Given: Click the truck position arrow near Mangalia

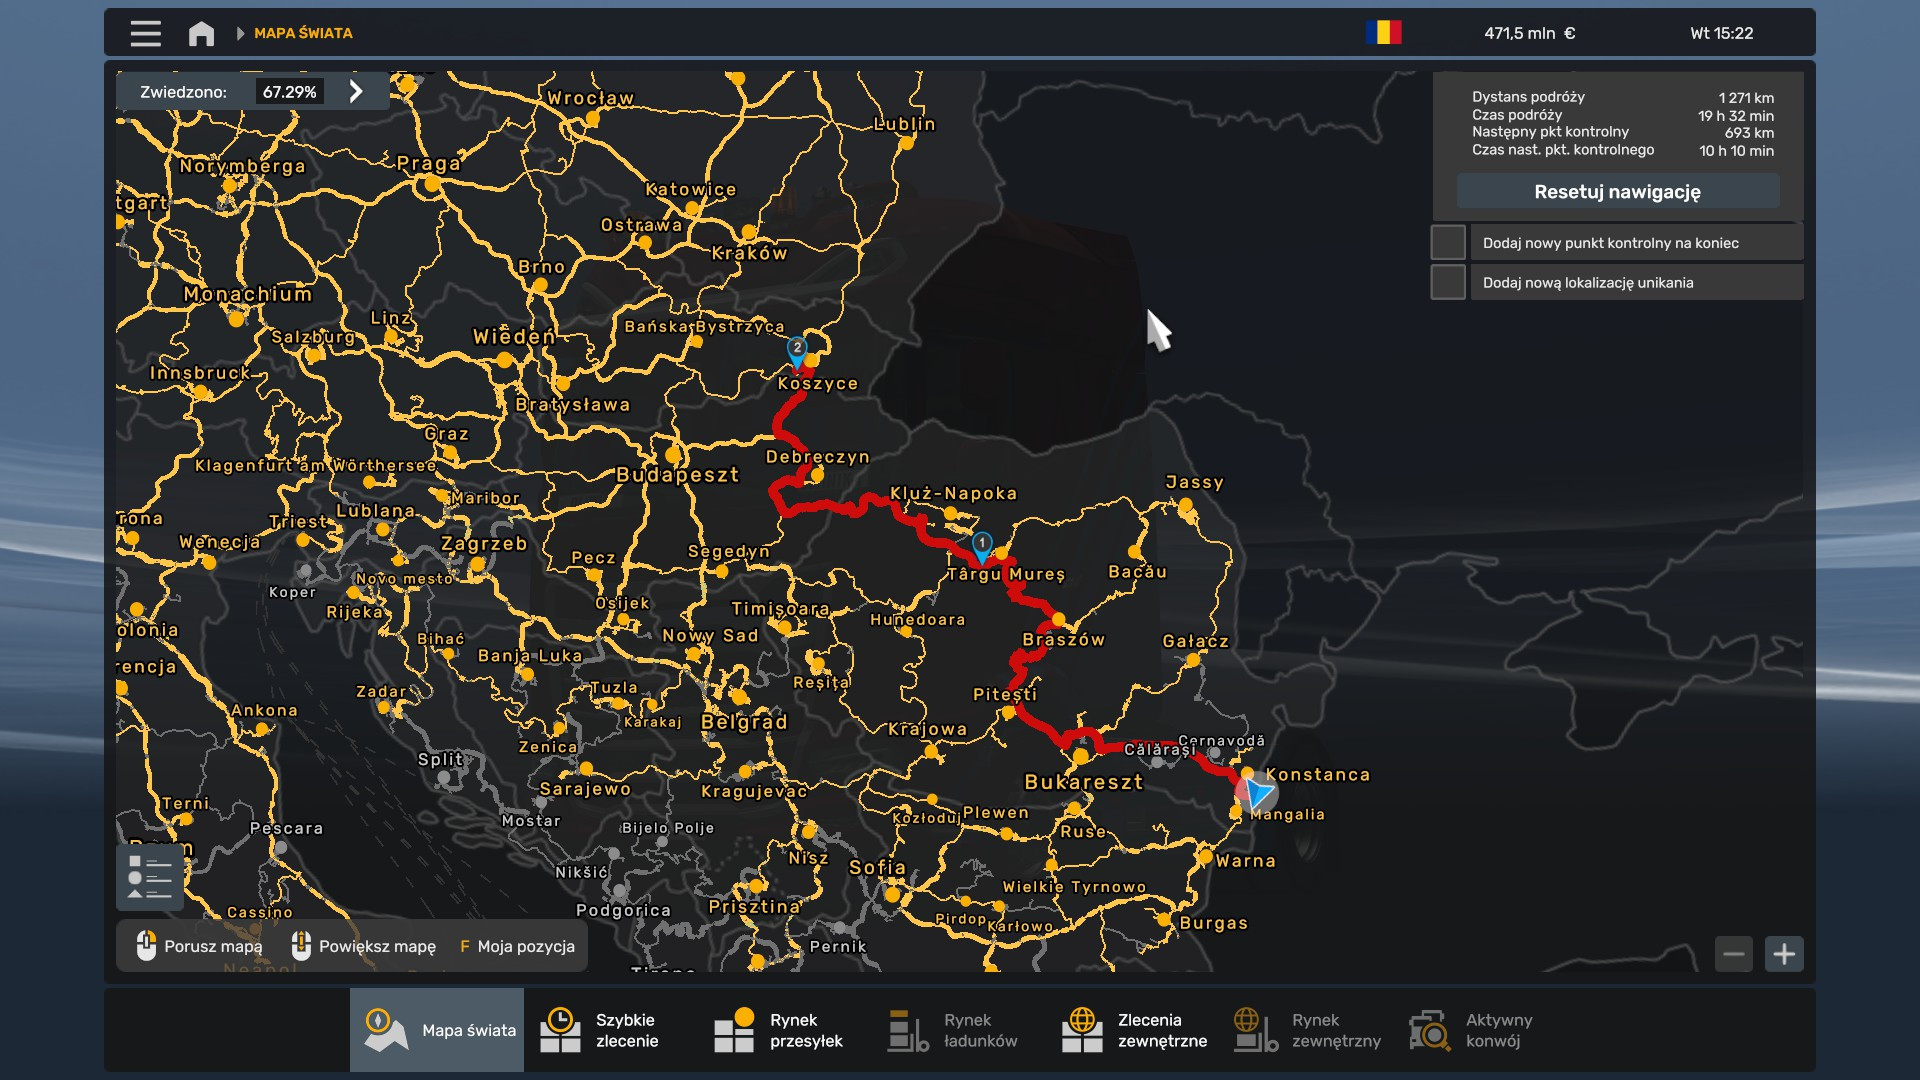Looking at the screenshot, I should (1257, 792).
